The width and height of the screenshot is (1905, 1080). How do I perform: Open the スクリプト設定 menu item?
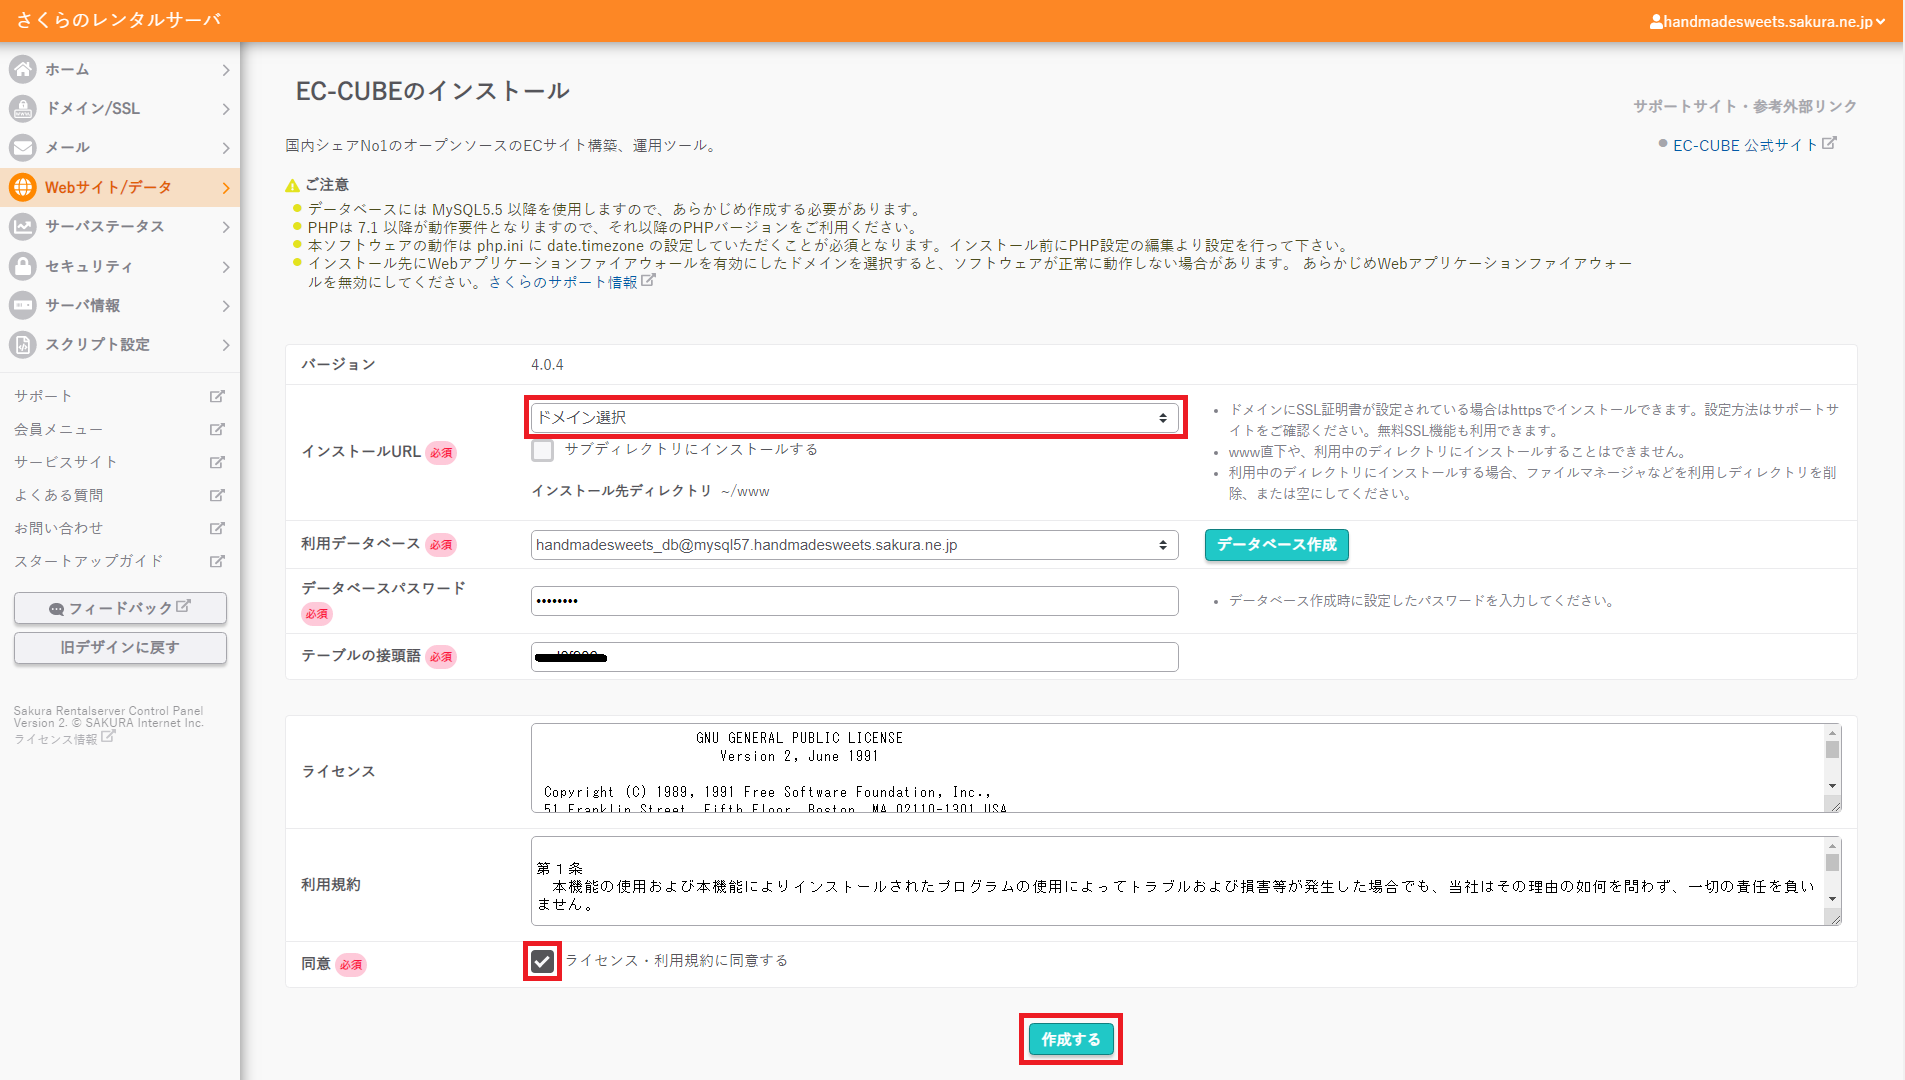(x=120, y=344)
